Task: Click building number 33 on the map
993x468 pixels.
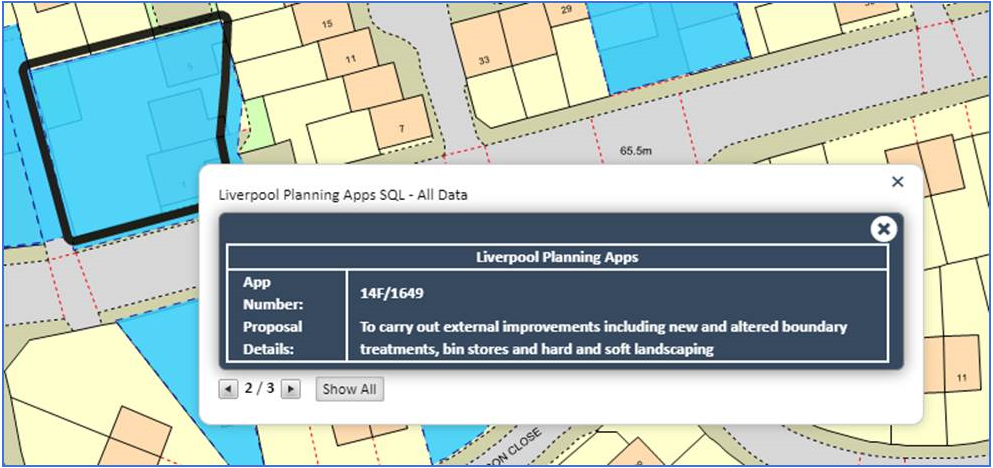Action: [484, 60]
